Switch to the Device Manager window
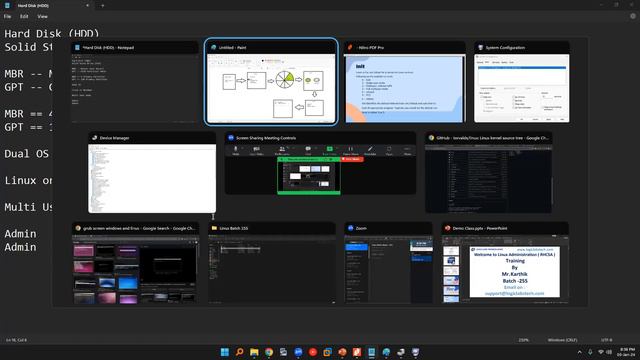640x360 pixels. 152,173
